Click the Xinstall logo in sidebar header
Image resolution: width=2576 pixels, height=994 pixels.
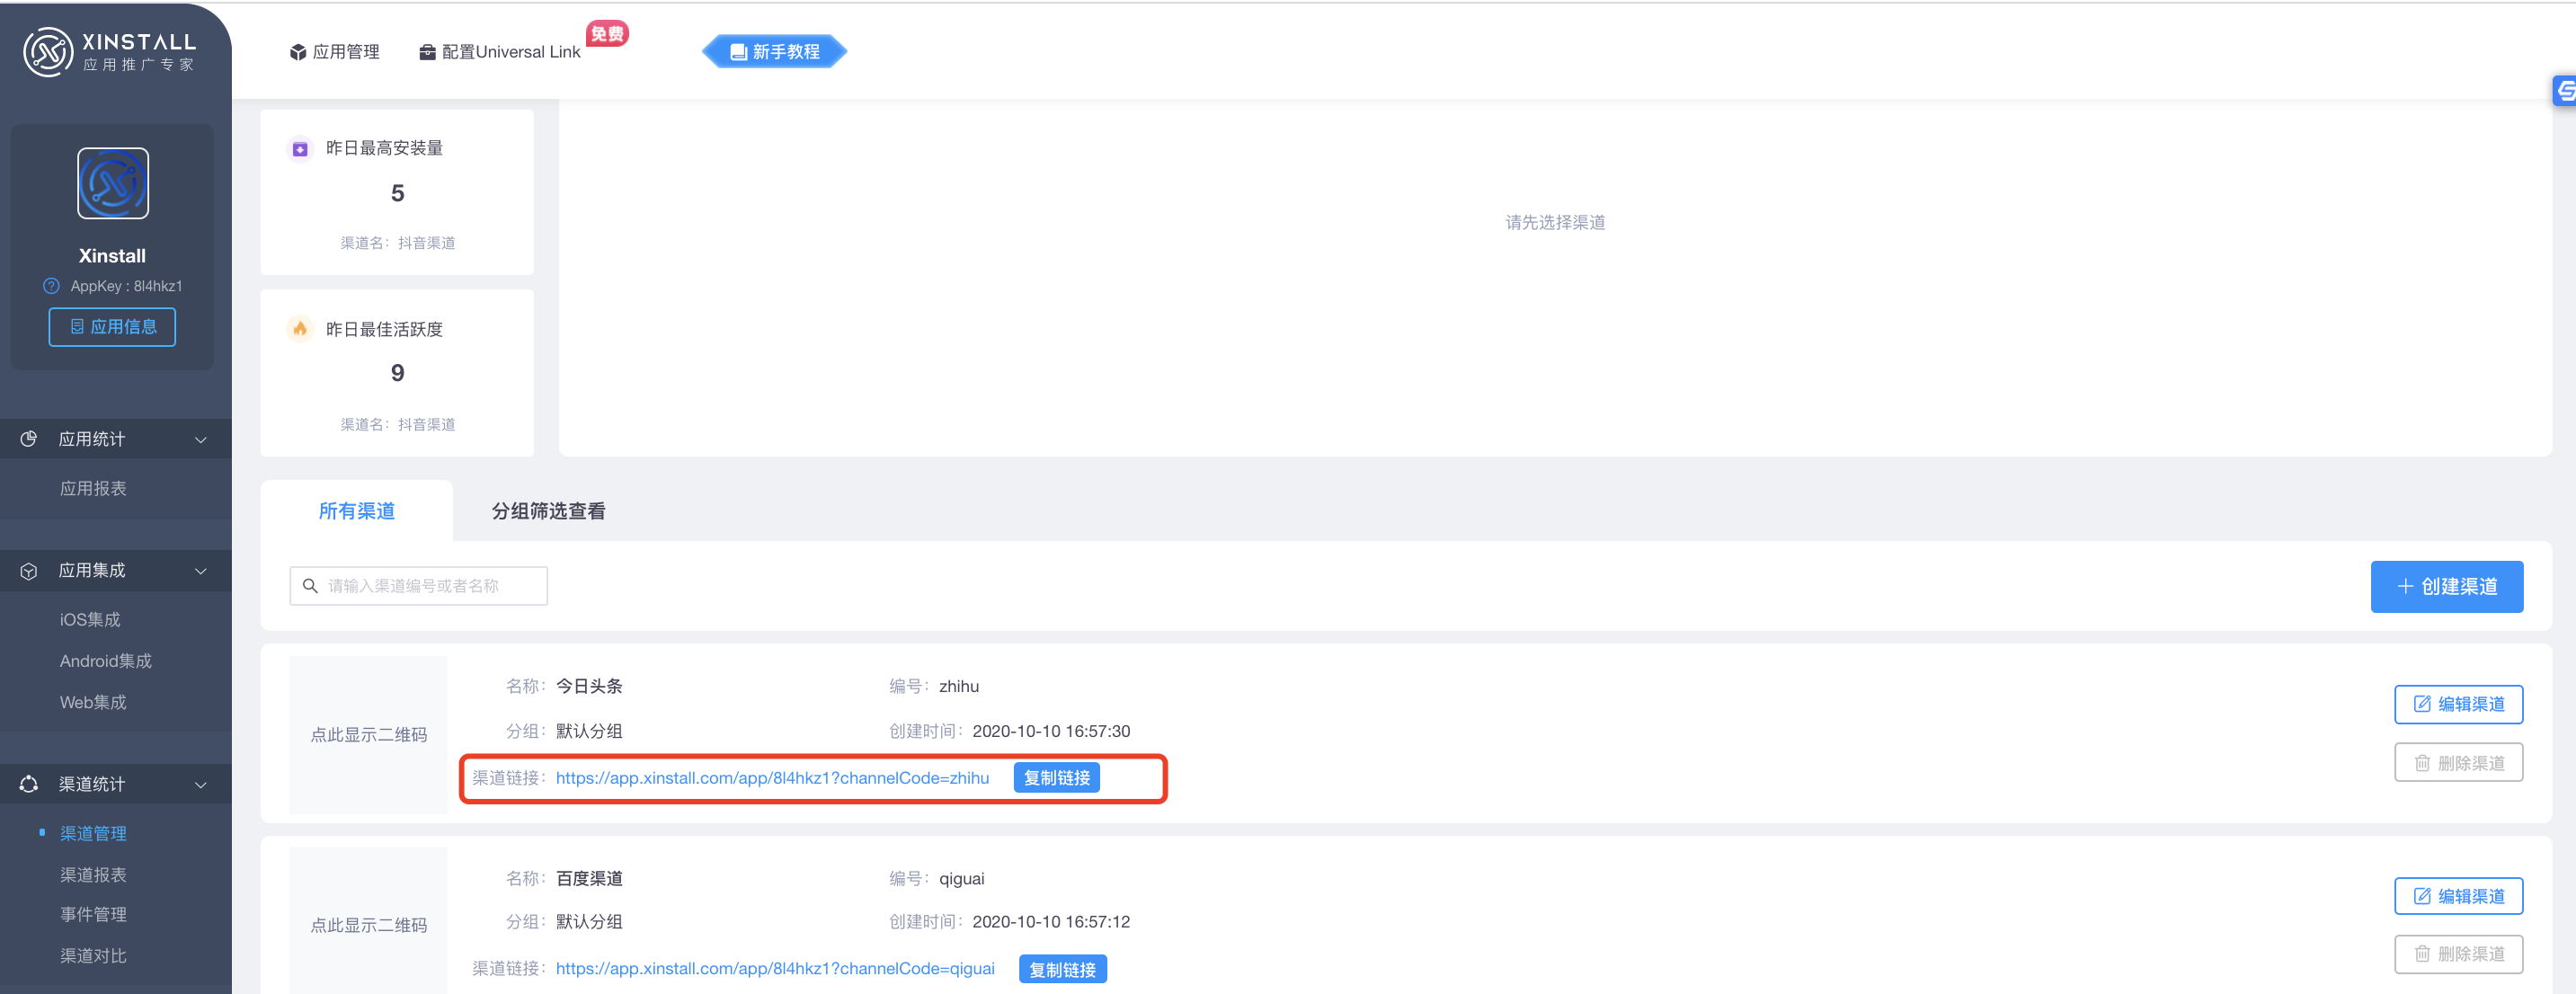tap(110, 51)
